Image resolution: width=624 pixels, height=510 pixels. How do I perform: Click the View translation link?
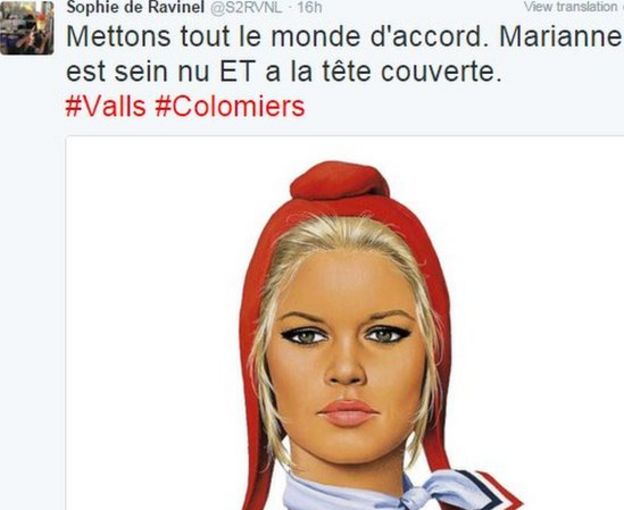pyautogui.click(x=573, y=6)
